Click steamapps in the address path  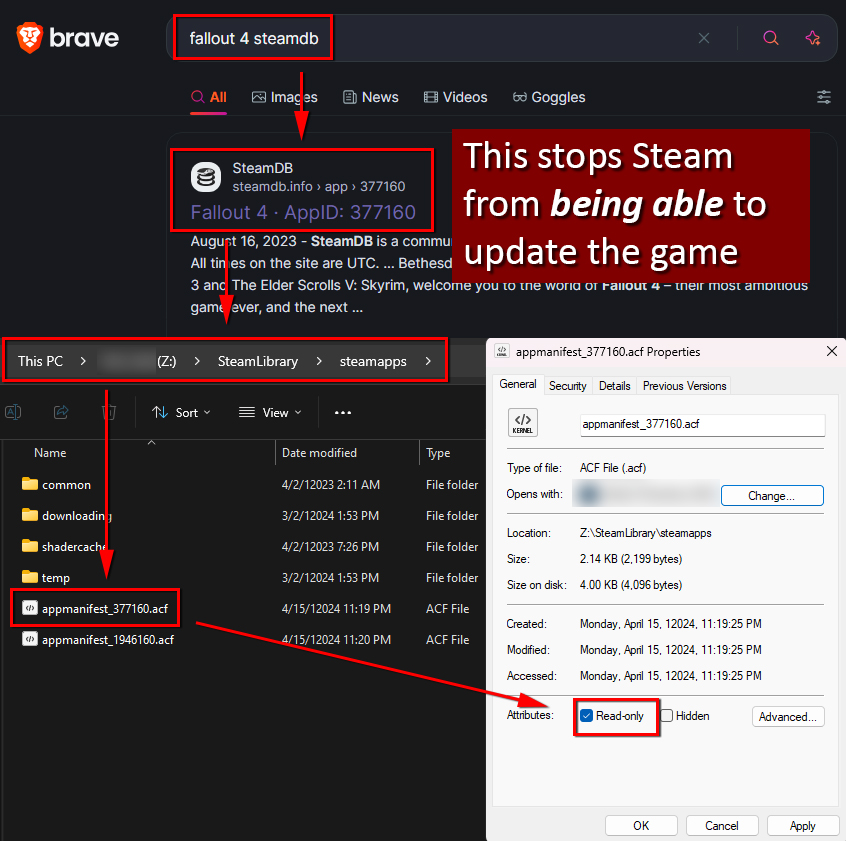click(x=373, y=361)
